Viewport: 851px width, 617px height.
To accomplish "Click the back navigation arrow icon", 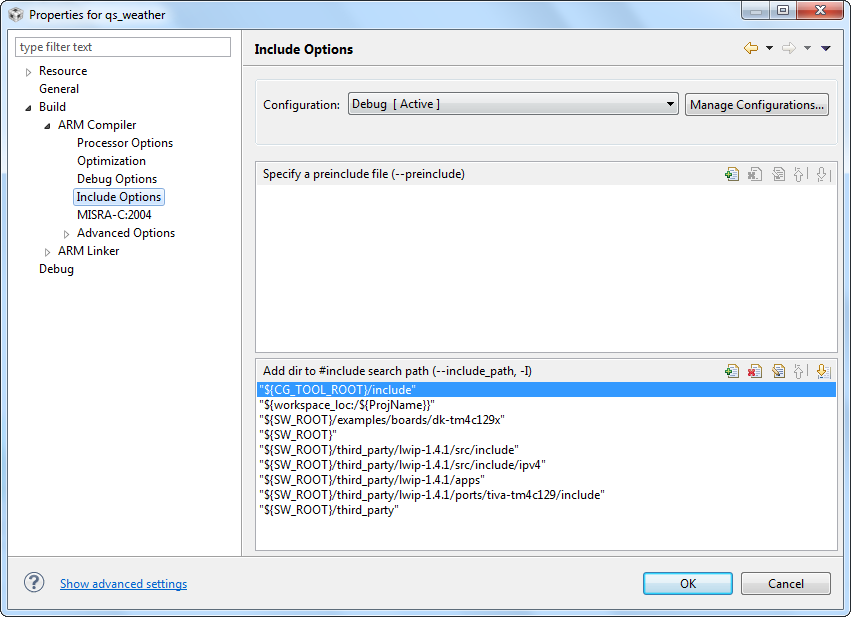I will coord(751,48).
